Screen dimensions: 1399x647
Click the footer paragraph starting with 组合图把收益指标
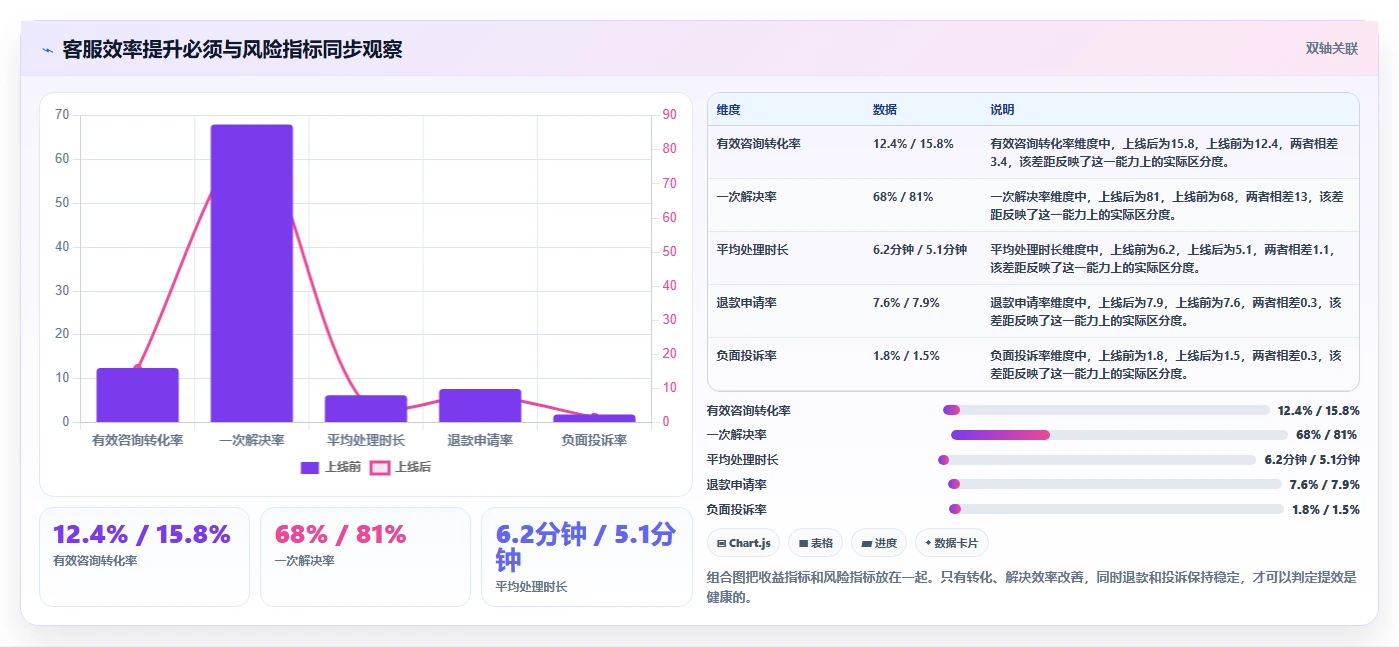coord(1032,588)
